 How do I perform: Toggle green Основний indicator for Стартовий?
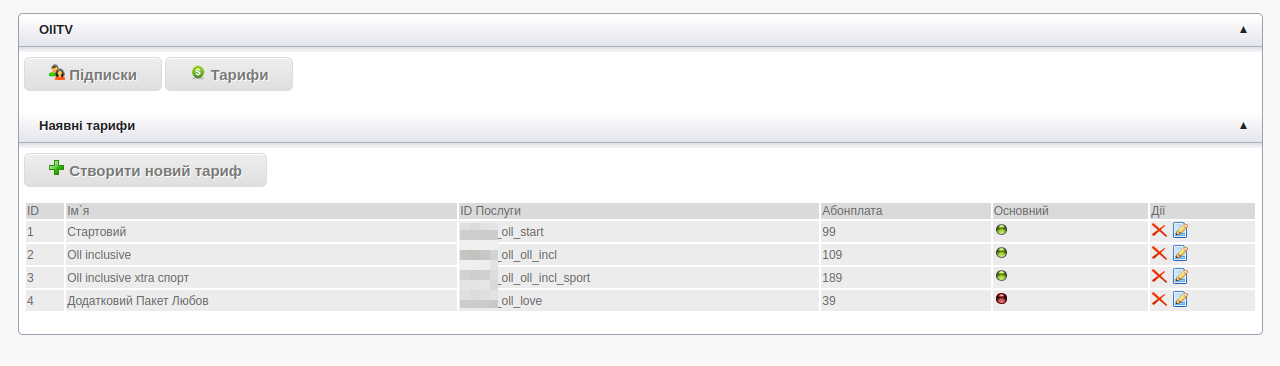click(1001, 229)
